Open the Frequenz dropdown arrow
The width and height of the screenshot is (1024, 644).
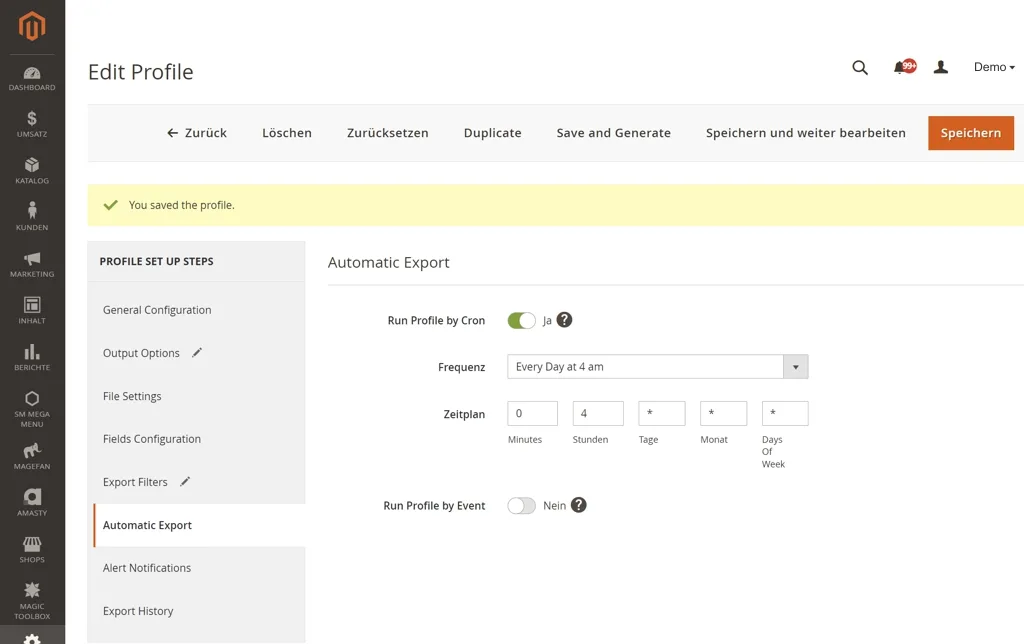795,366
